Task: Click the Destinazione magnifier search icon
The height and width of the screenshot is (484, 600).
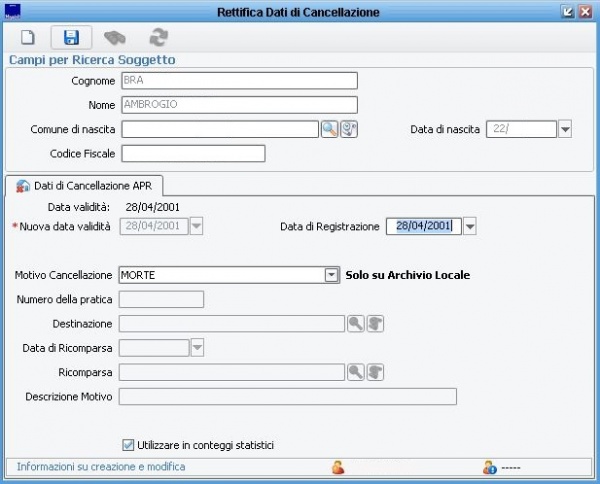Action: coord(355,324)
